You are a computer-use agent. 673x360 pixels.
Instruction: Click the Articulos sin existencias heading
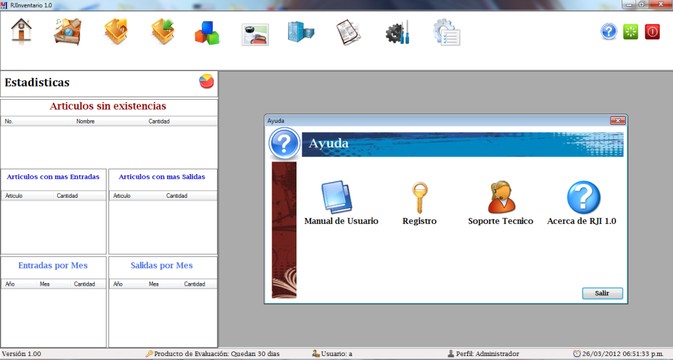tap(108, 106)
